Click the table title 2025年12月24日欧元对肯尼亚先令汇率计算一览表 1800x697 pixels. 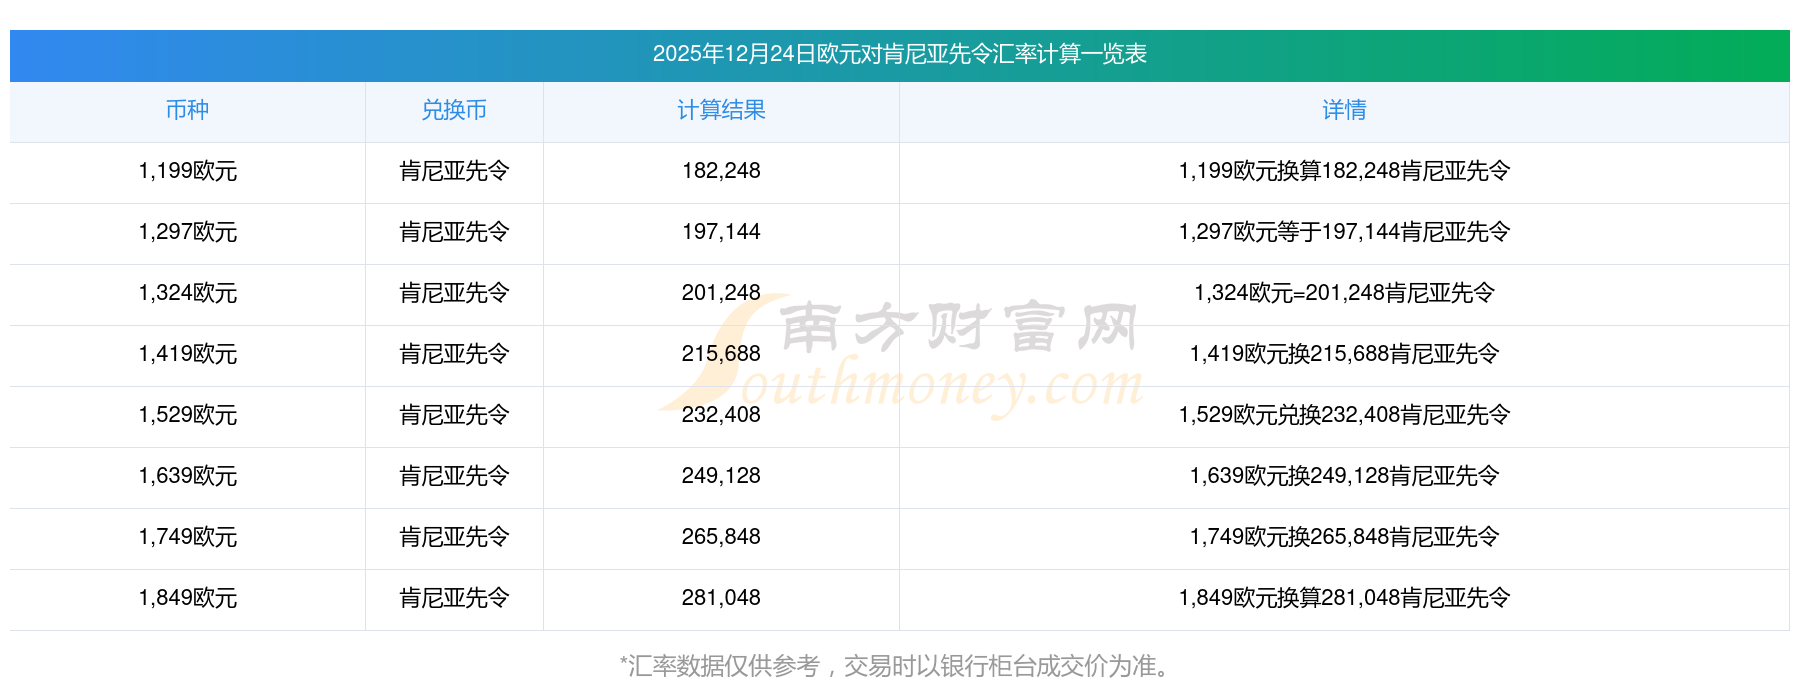click(x=899, y=54)
